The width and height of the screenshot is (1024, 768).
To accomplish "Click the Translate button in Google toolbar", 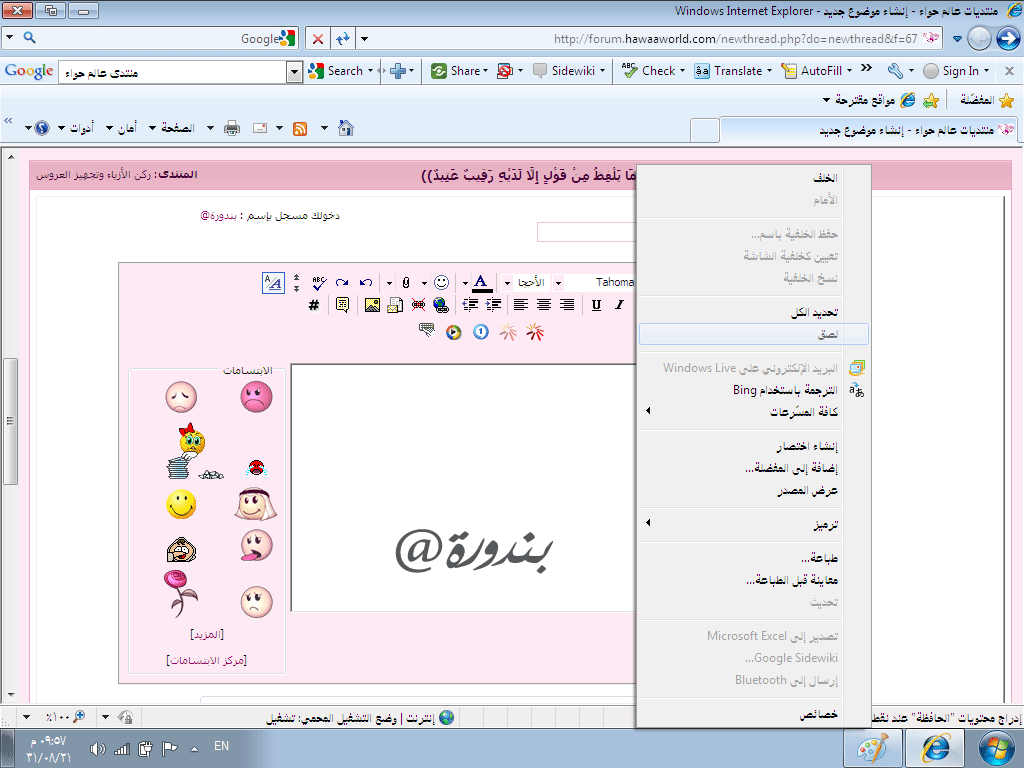I will pyautogui.click(x=733, y=71).
